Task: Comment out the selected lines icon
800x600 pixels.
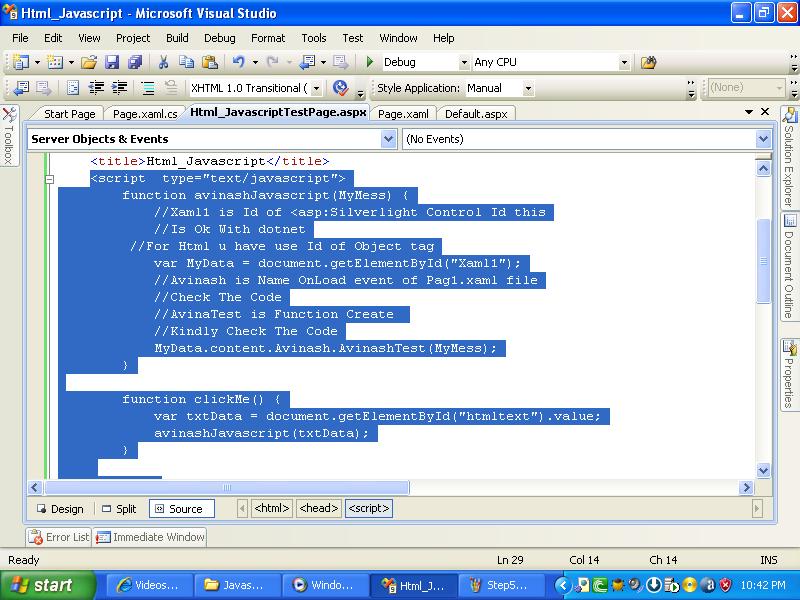Action: (x=148, y=88)
